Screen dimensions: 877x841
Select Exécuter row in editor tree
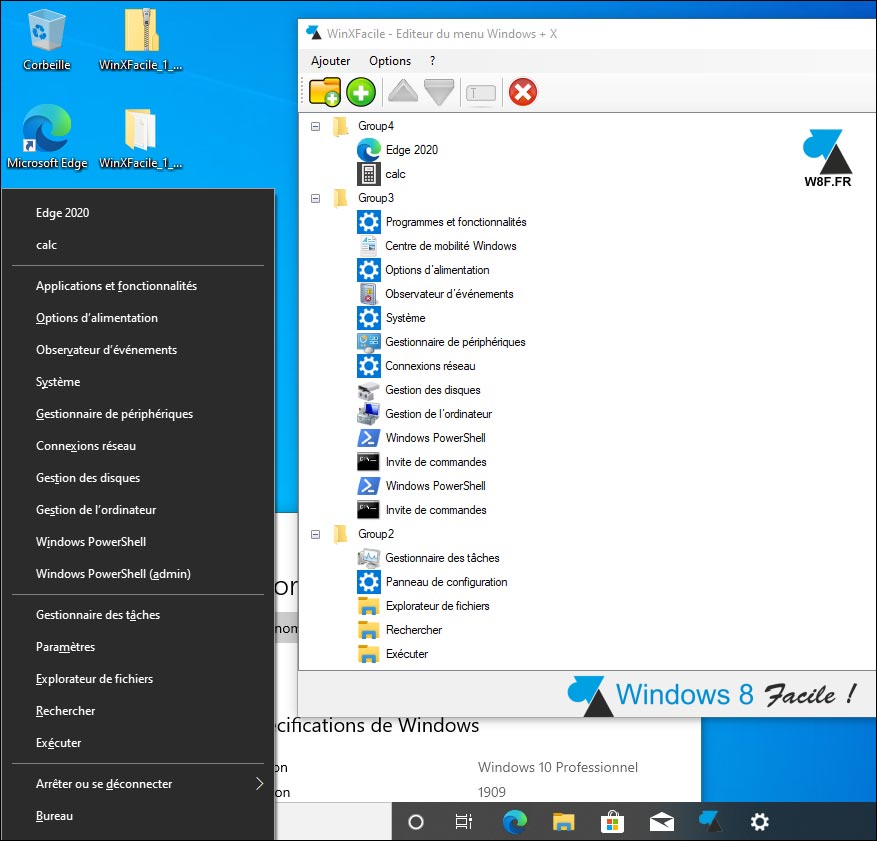393,654
